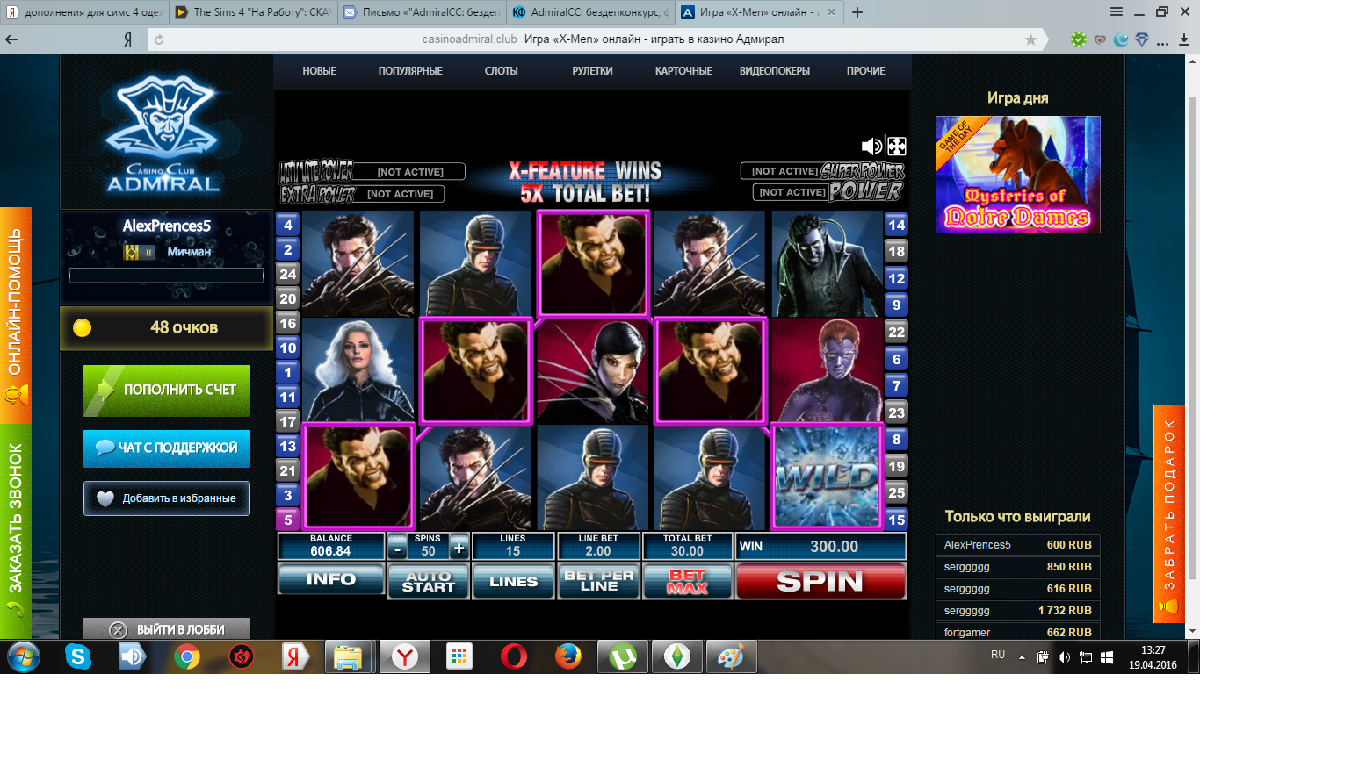The image size is (1366, 768).
Task: Open uTorrent from the taskbar
Action: [622, 657]
